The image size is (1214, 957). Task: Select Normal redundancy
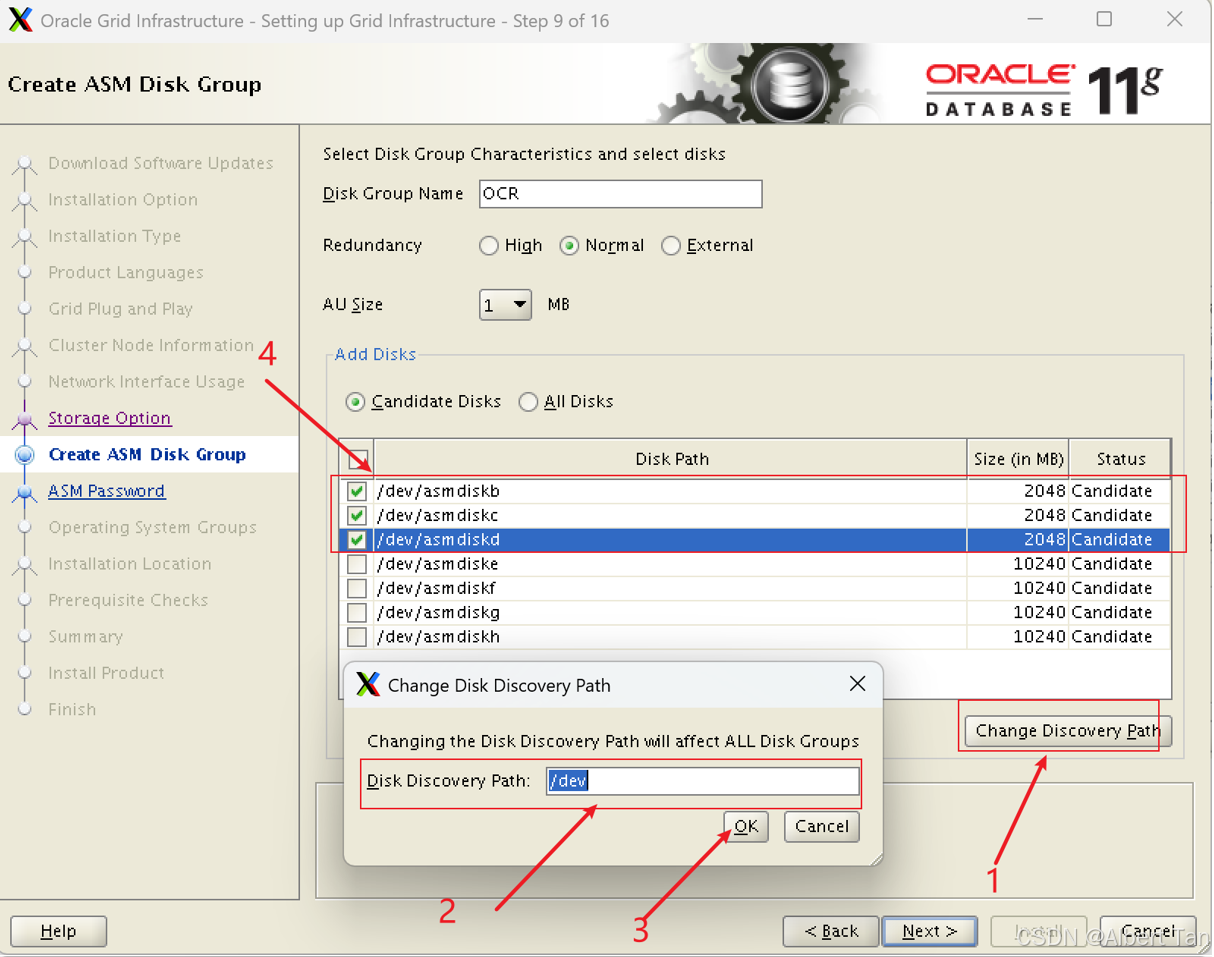(x=569, y=246)
